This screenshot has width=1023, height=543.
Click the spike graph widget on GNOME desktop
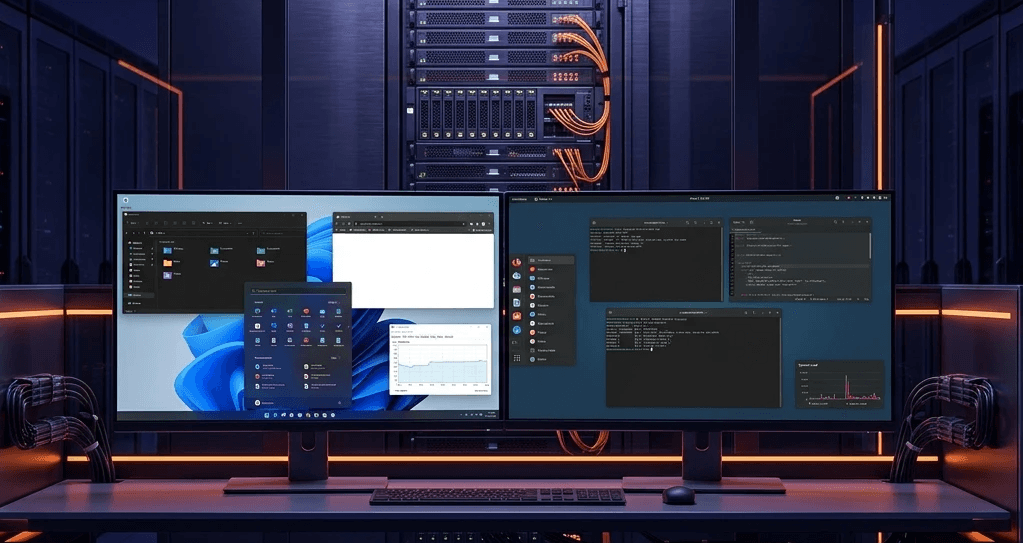click(840, 384)
